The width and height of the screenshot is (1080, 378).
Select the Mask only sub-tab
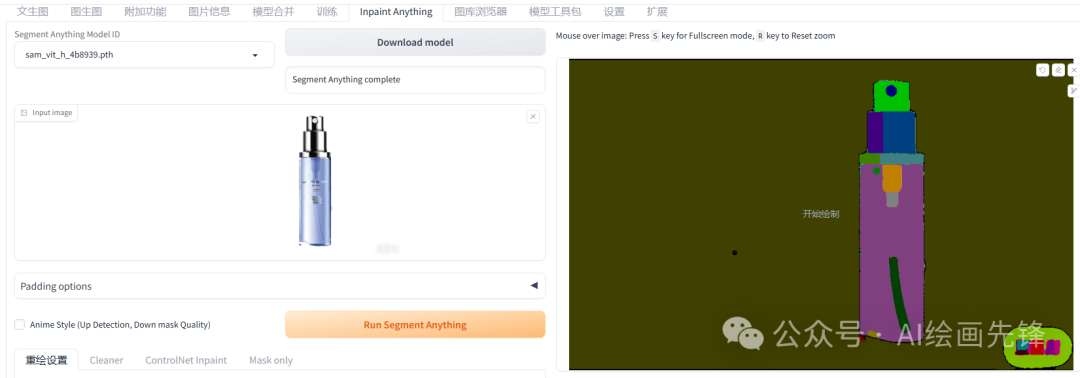point(271,360)
